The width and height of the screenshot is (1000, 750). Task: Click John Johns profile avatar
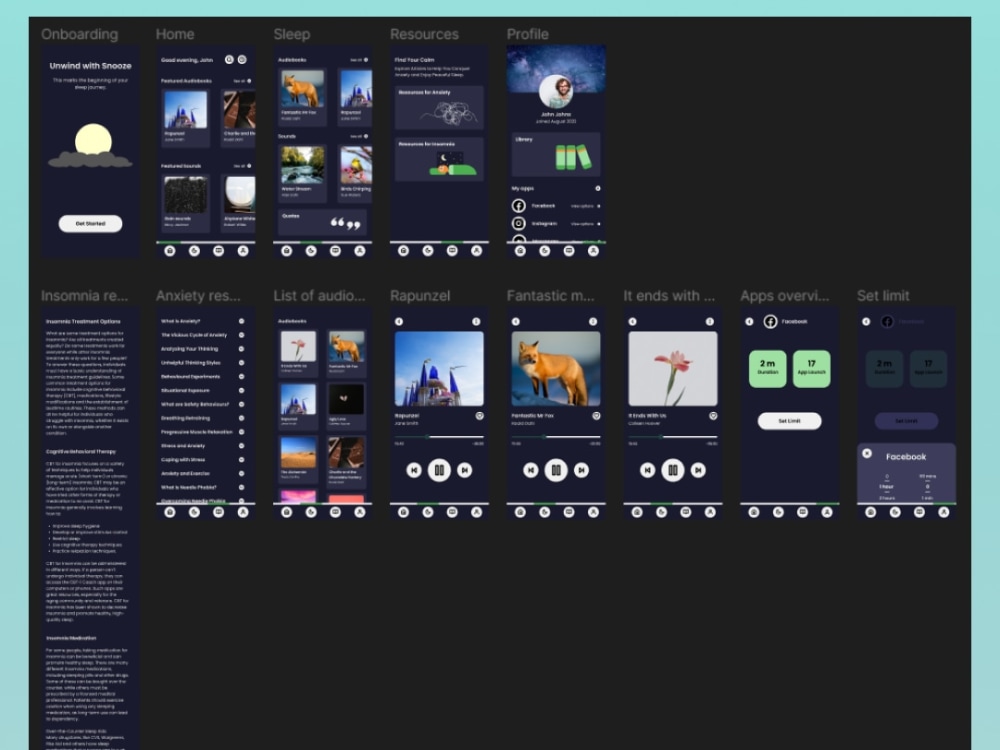pyautogui.click(x=555, y=92)
